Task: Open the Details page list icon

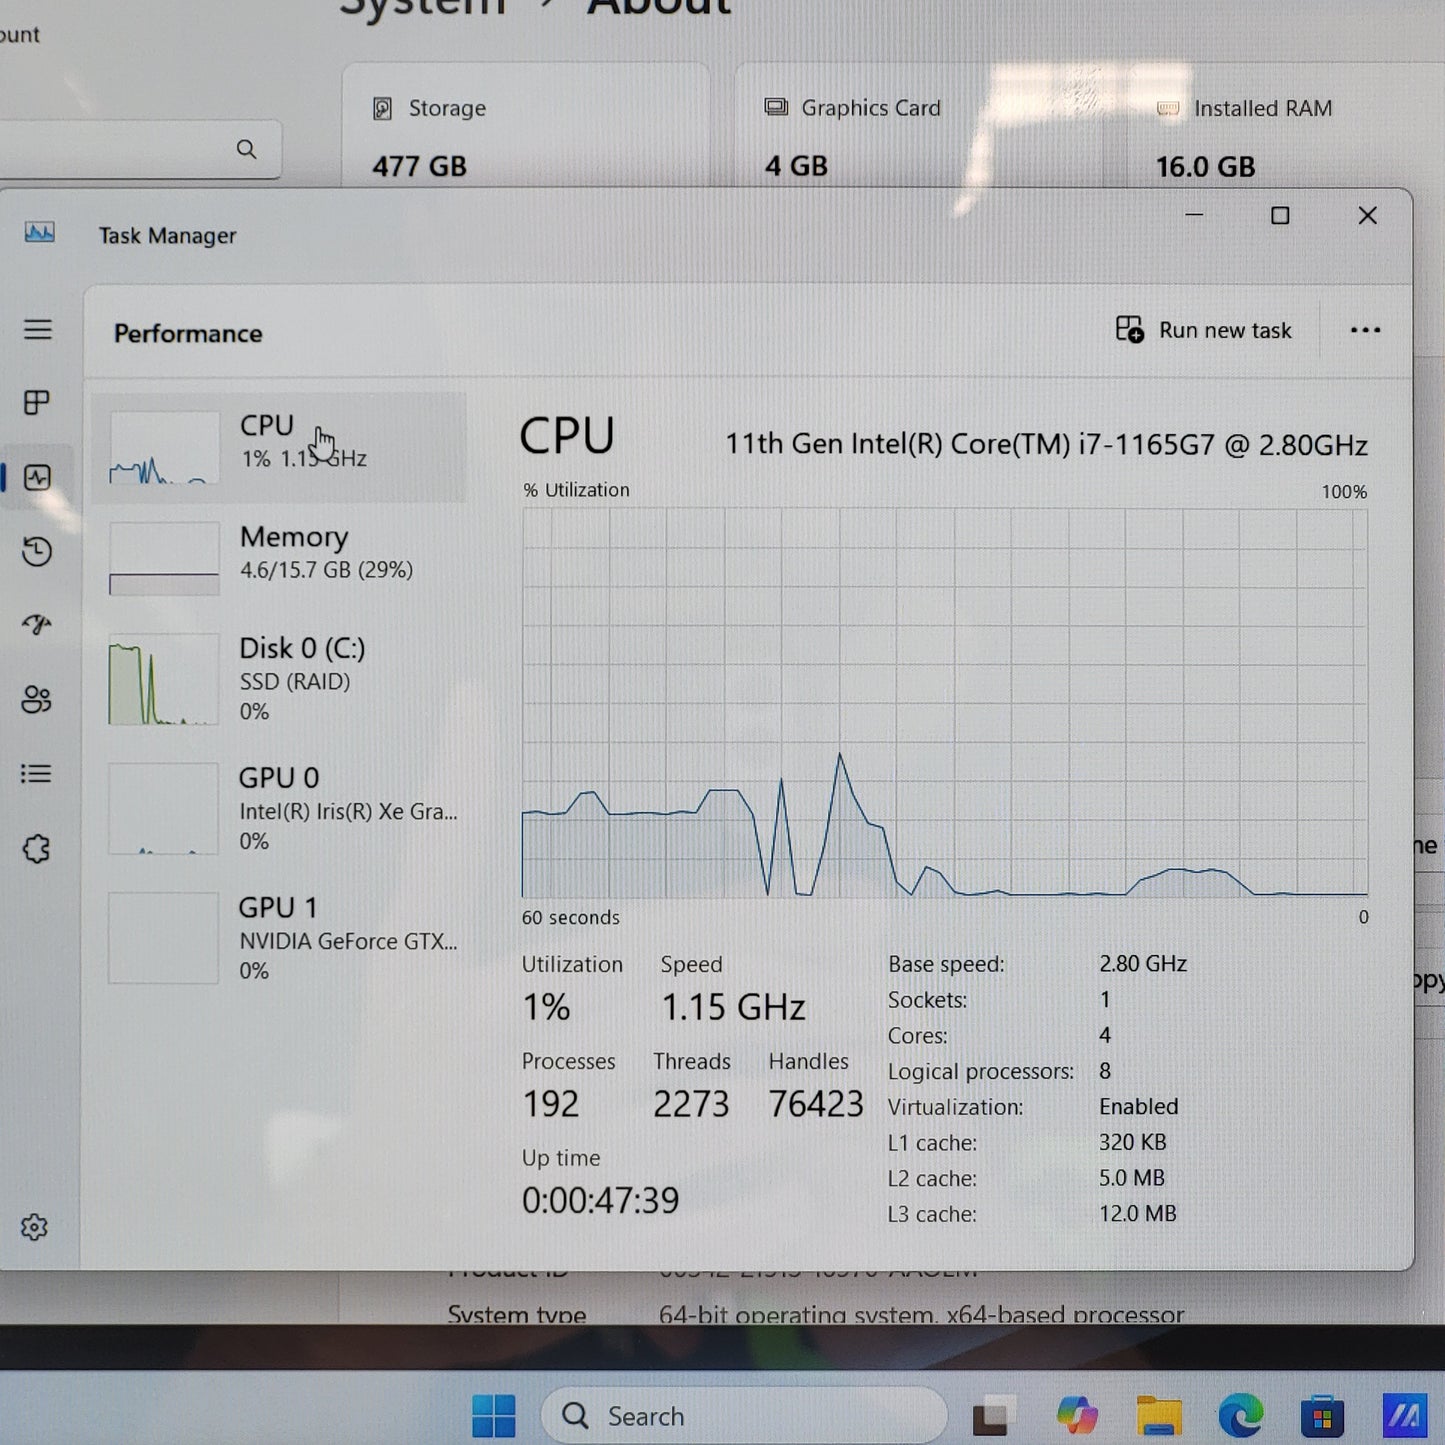Action: [x=37, y=774]
